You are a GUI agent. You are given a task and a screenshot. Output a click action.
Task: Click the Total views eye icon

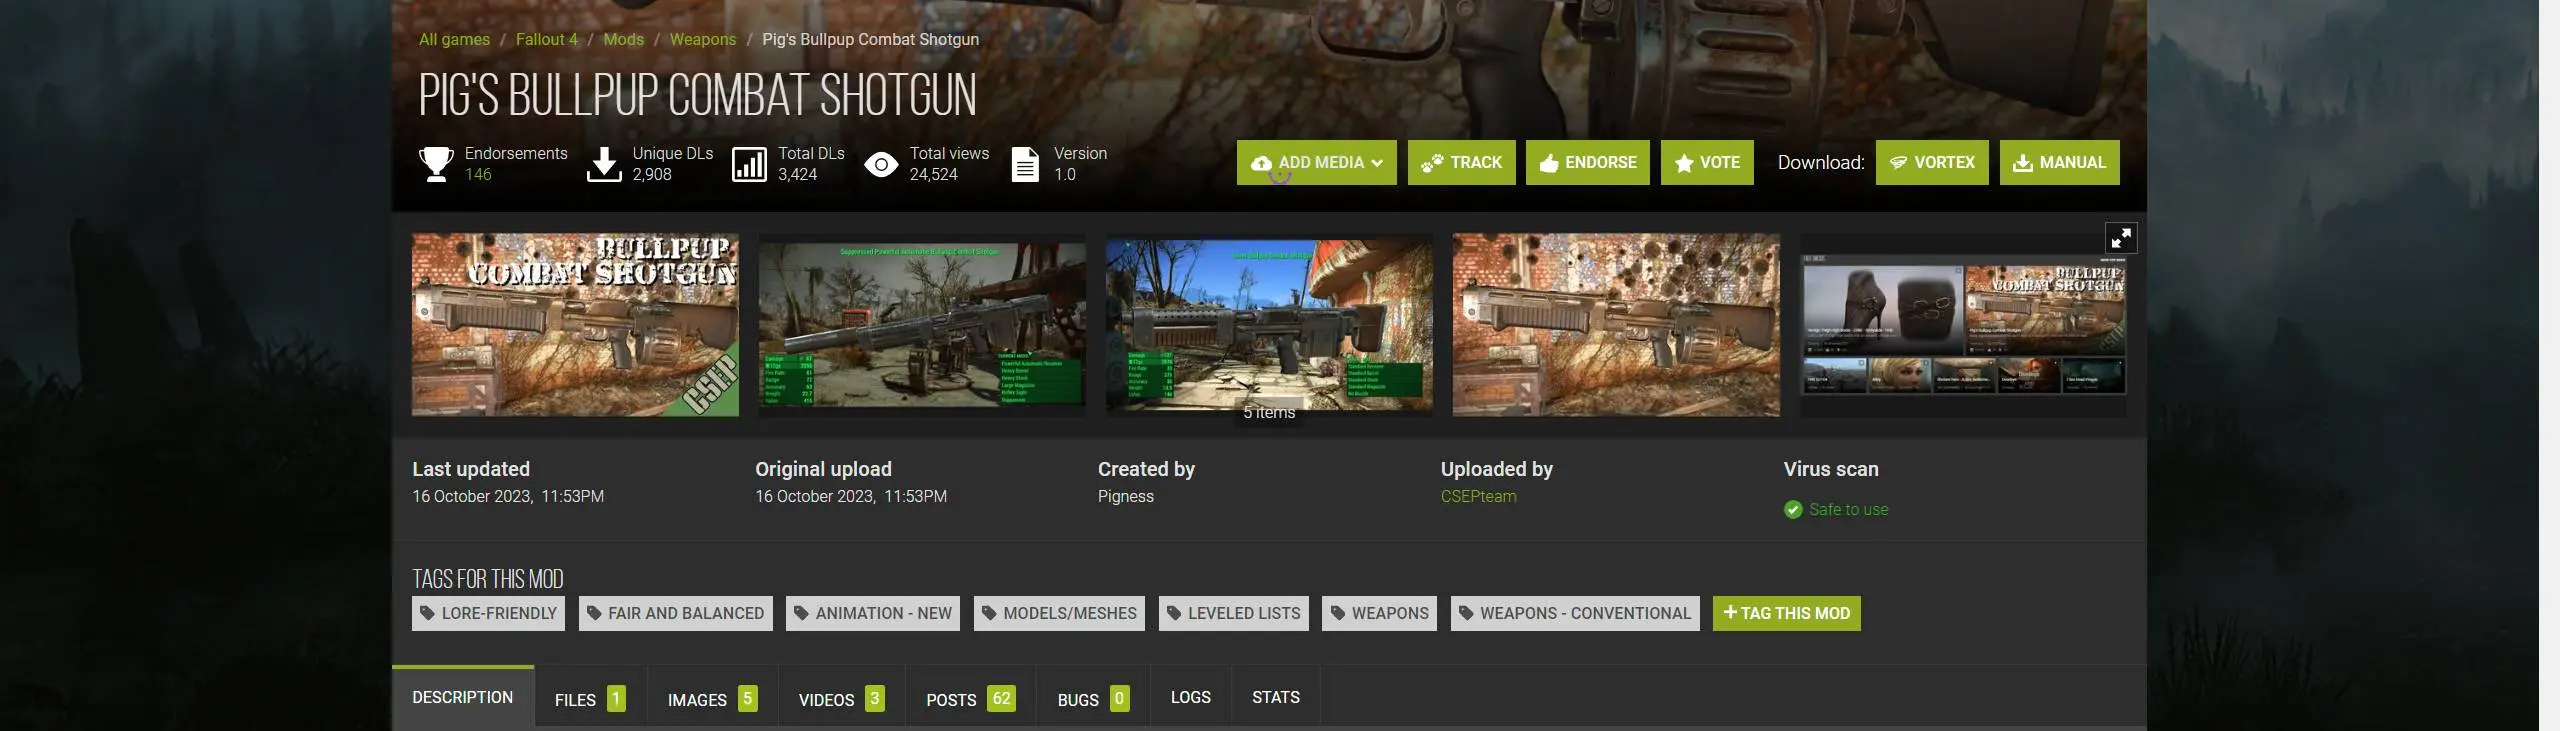pos(881,165)
